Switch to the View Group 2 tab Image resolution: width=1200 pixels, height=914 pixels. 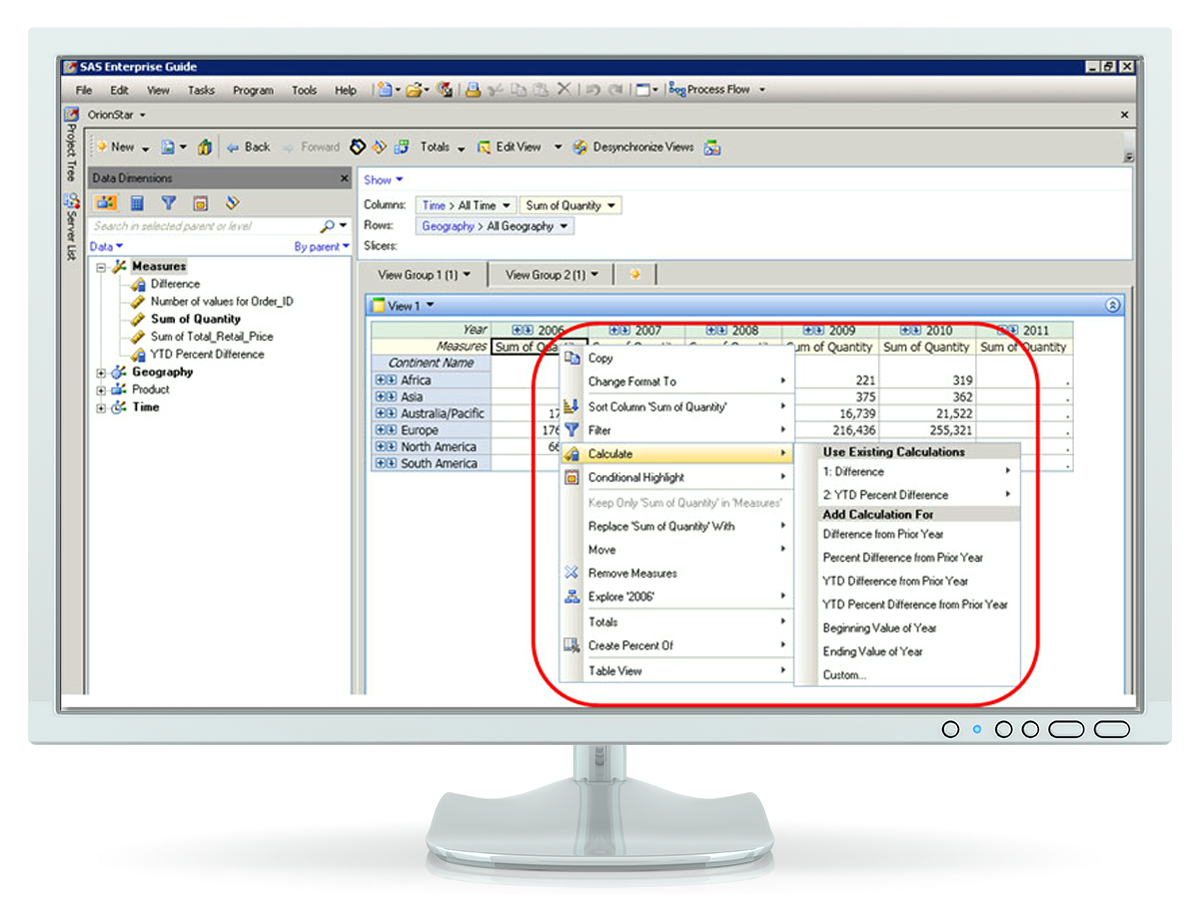tap(551, 275)
